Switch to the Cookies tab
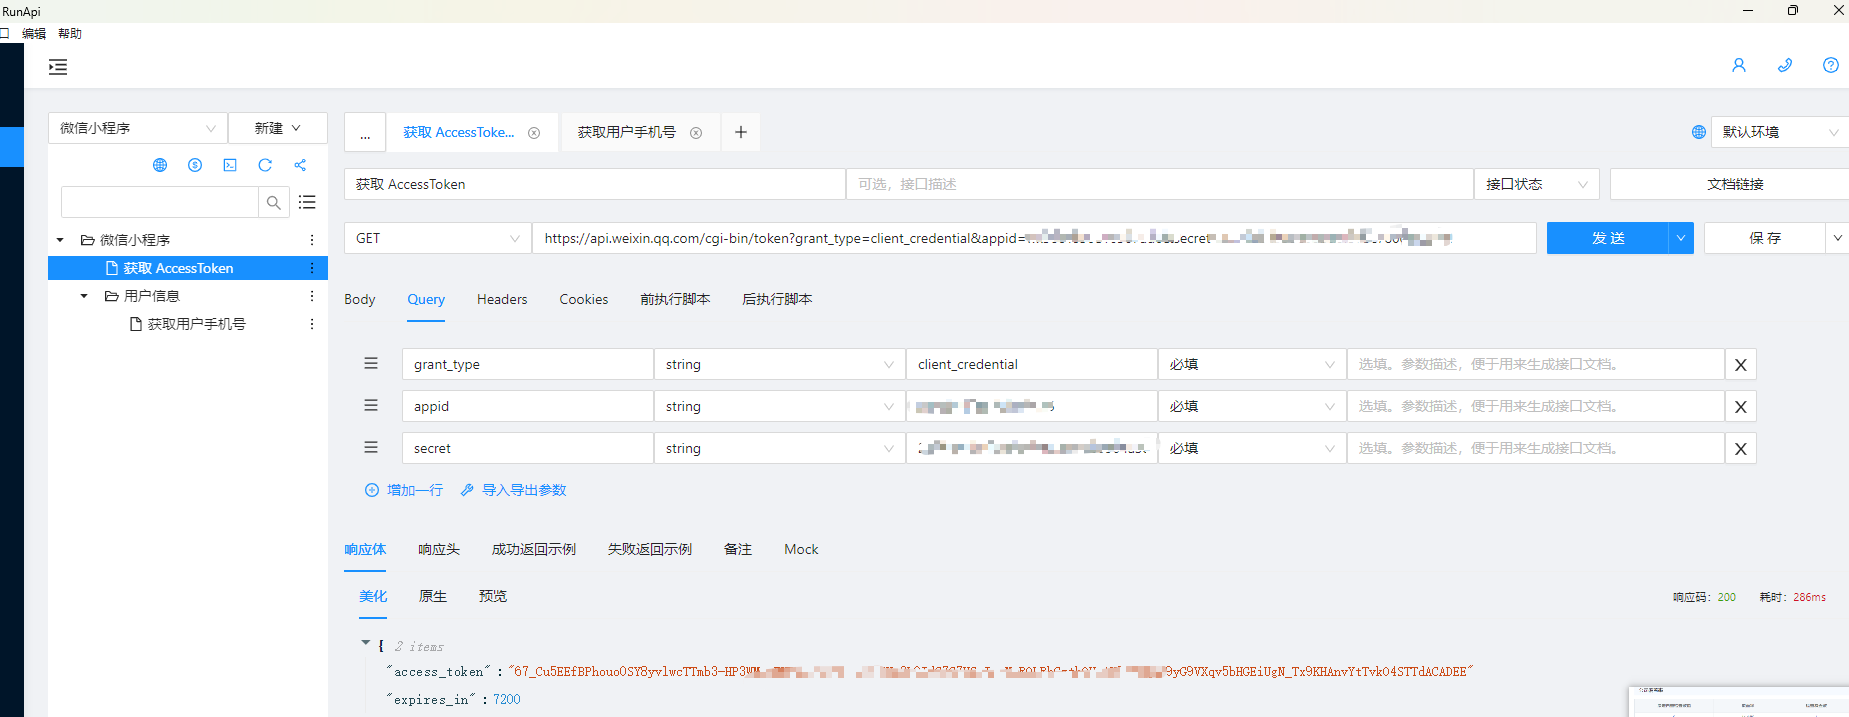 click(584, 299)
